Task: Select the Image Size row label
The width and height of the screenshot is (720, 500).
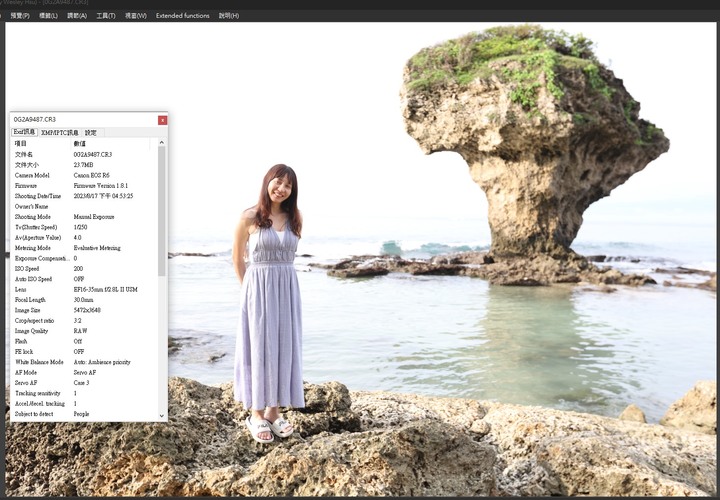Action: (x=27, y=310)
